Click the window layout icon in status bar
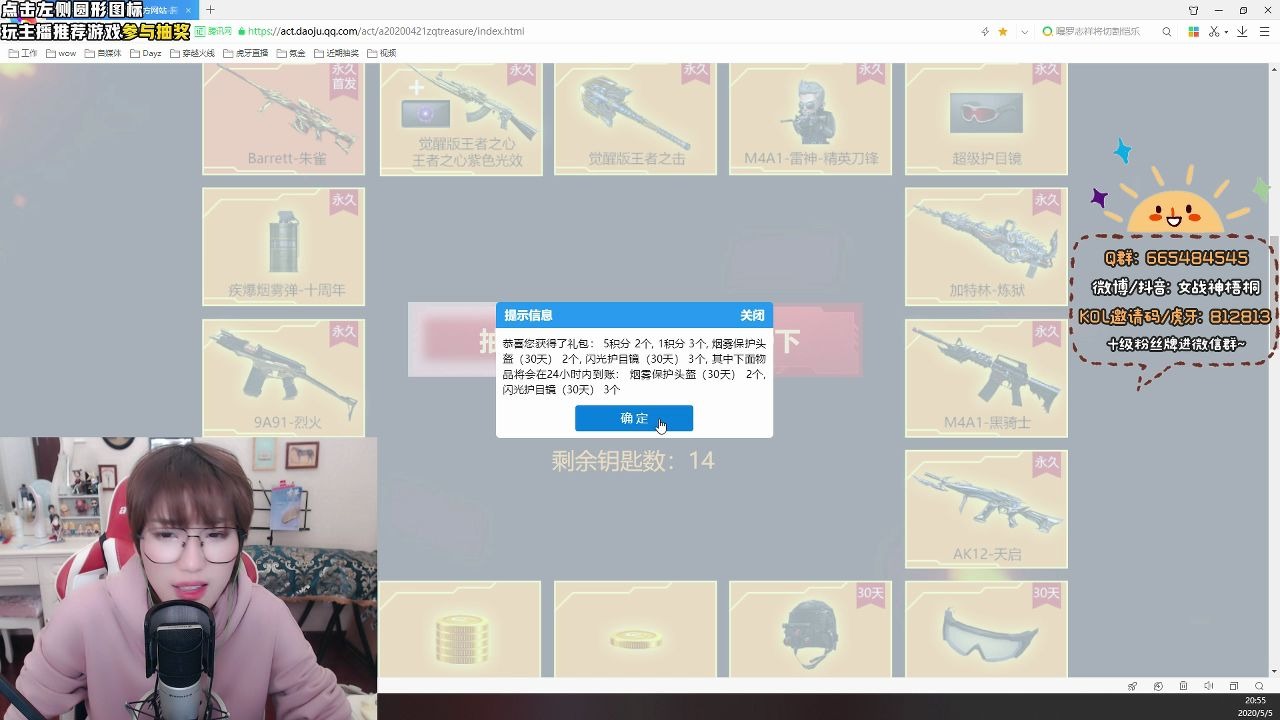The height and width of the screenshot is (720, 1280). click(x=1234, y=686)
